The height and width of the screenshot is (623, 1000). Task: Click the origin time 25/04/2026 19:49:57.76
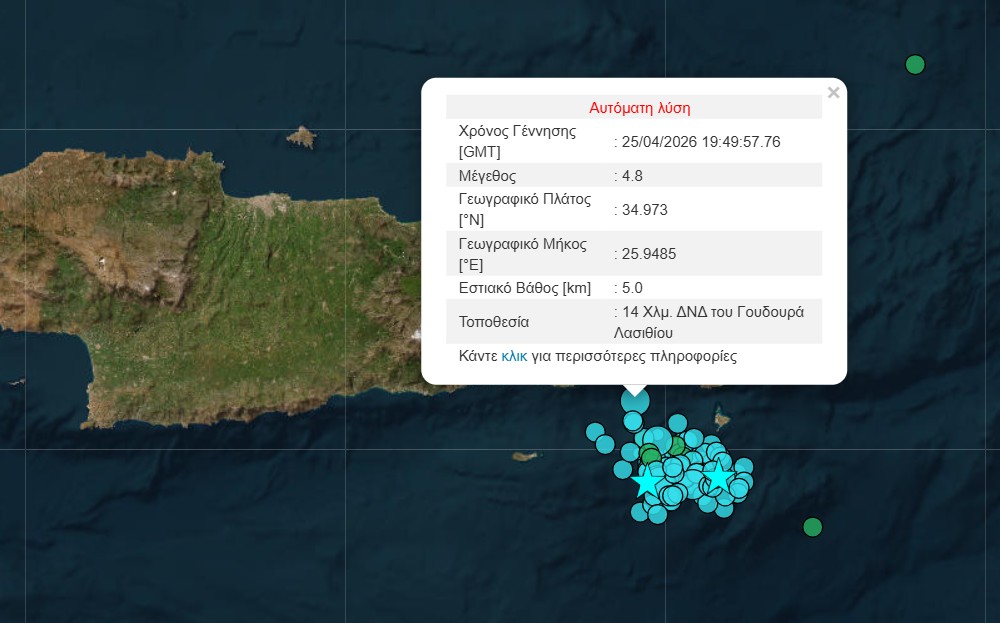pos(700,142)
